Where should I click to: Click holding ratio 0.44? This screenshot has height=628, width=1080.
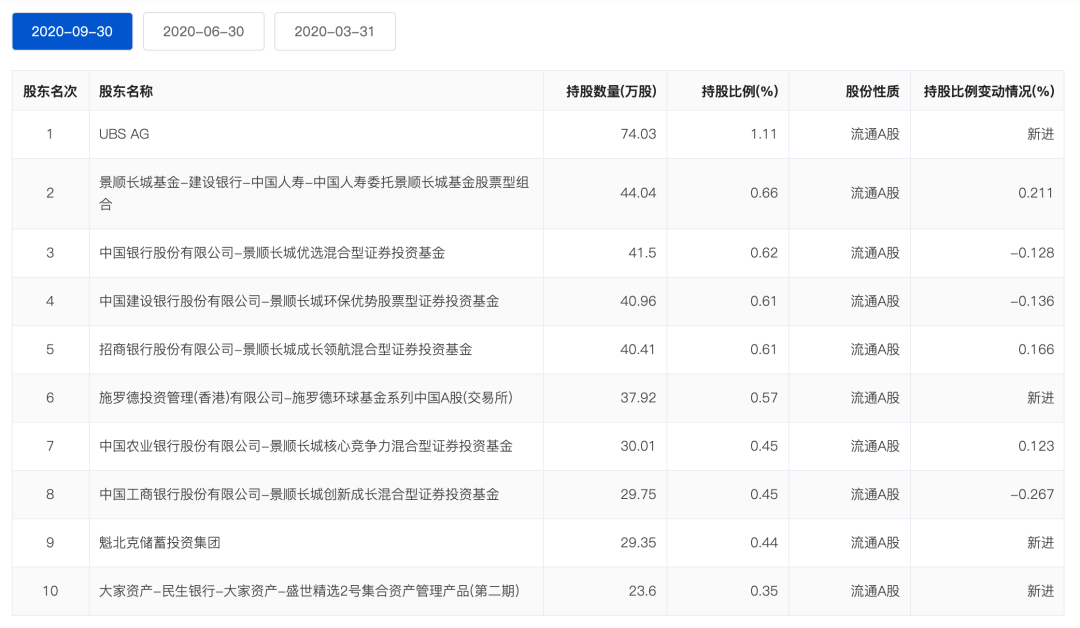coord(764,543)
